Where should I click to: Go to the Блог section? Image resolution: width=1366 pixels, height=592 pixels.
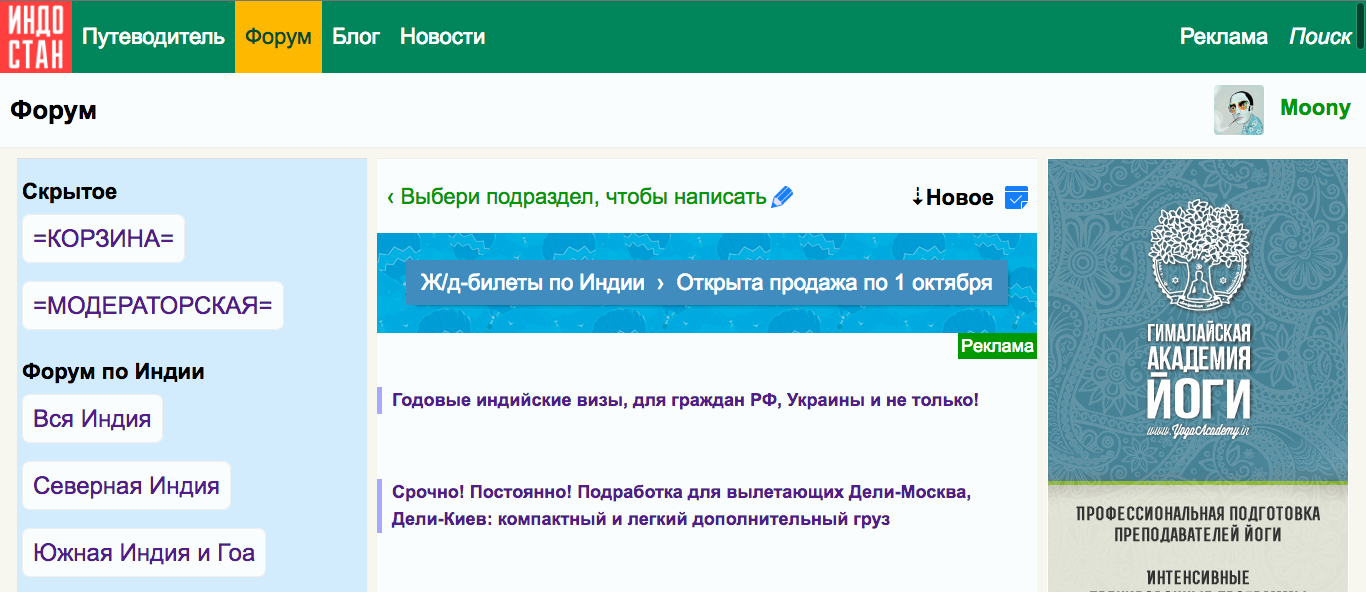pos(356,37)
